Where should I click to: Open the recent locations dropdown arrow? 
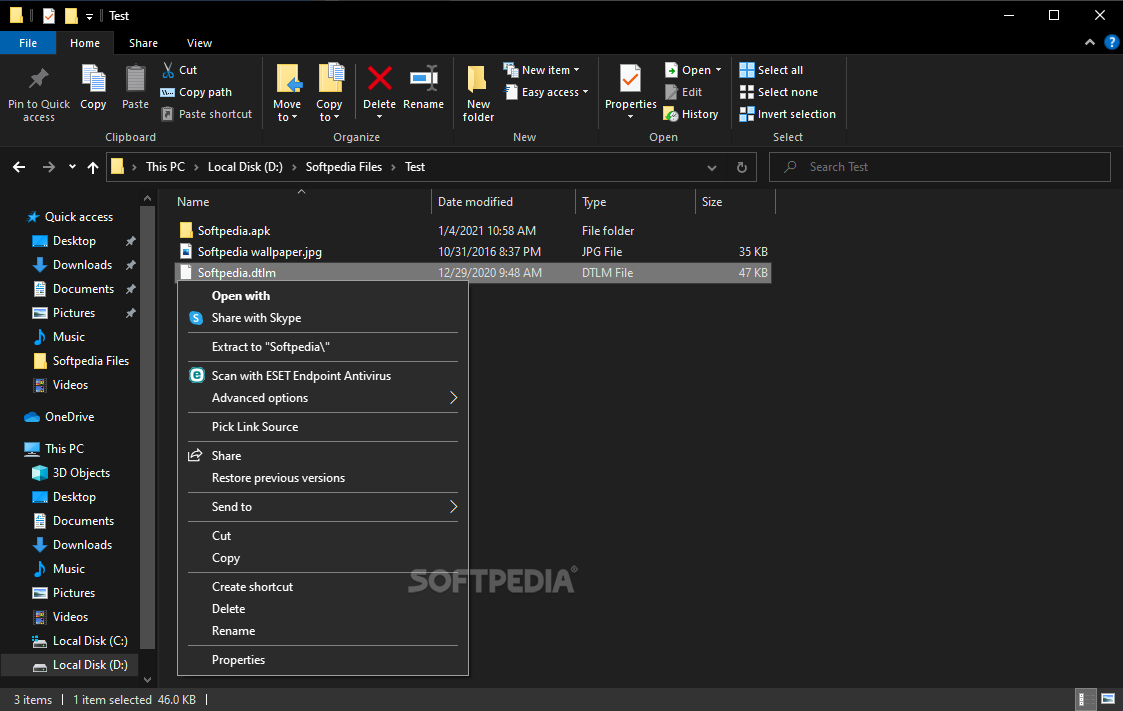pos(72,167)
